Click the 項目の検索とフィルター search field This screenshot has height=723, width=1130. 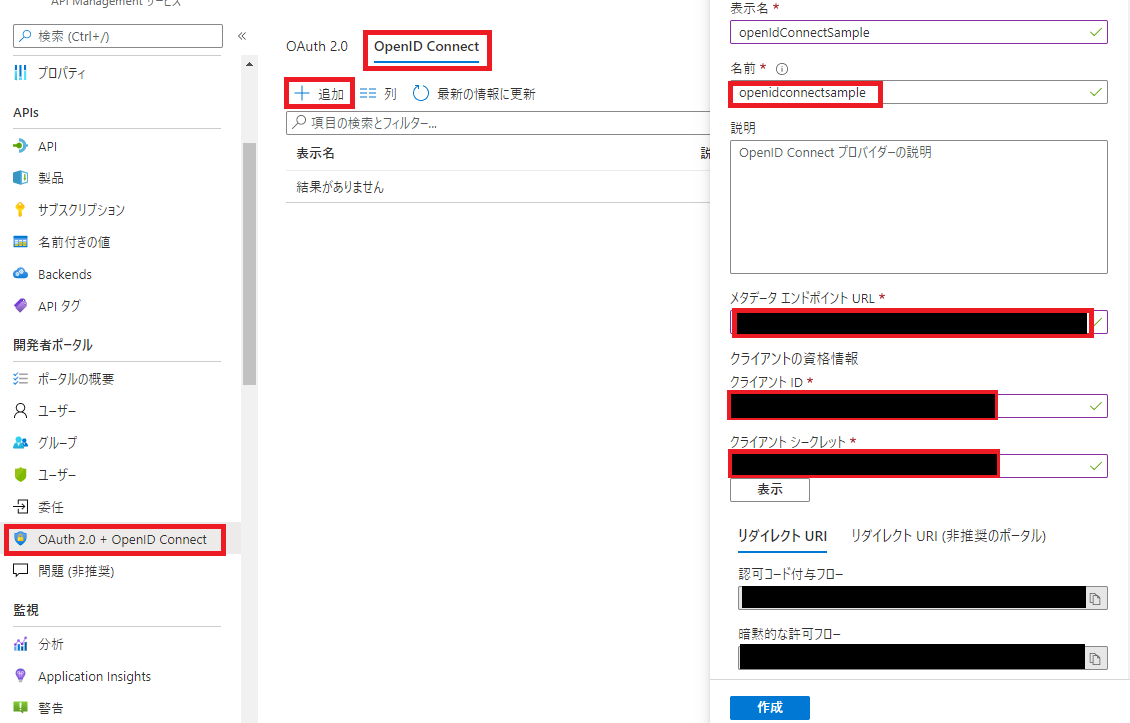[498, 123]
